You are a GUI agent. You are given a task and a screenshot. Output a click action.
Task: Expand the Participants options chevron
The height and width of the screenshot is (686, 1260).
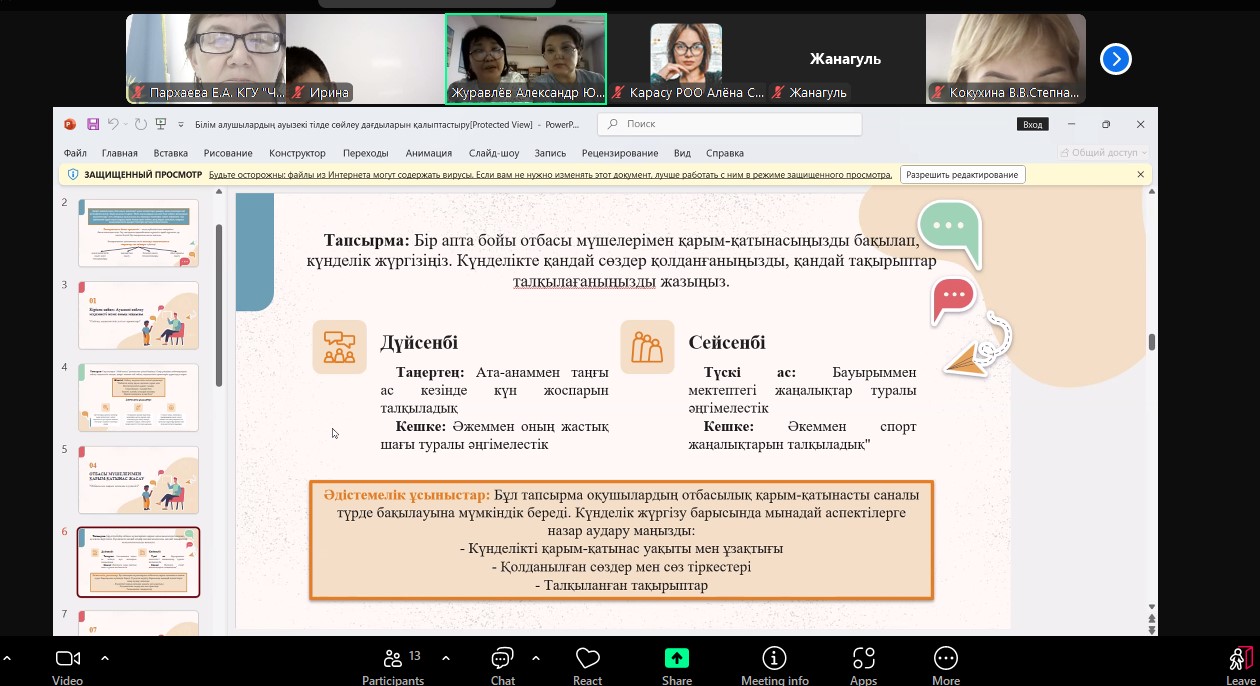pyautogui.click(x=446, y=658)
